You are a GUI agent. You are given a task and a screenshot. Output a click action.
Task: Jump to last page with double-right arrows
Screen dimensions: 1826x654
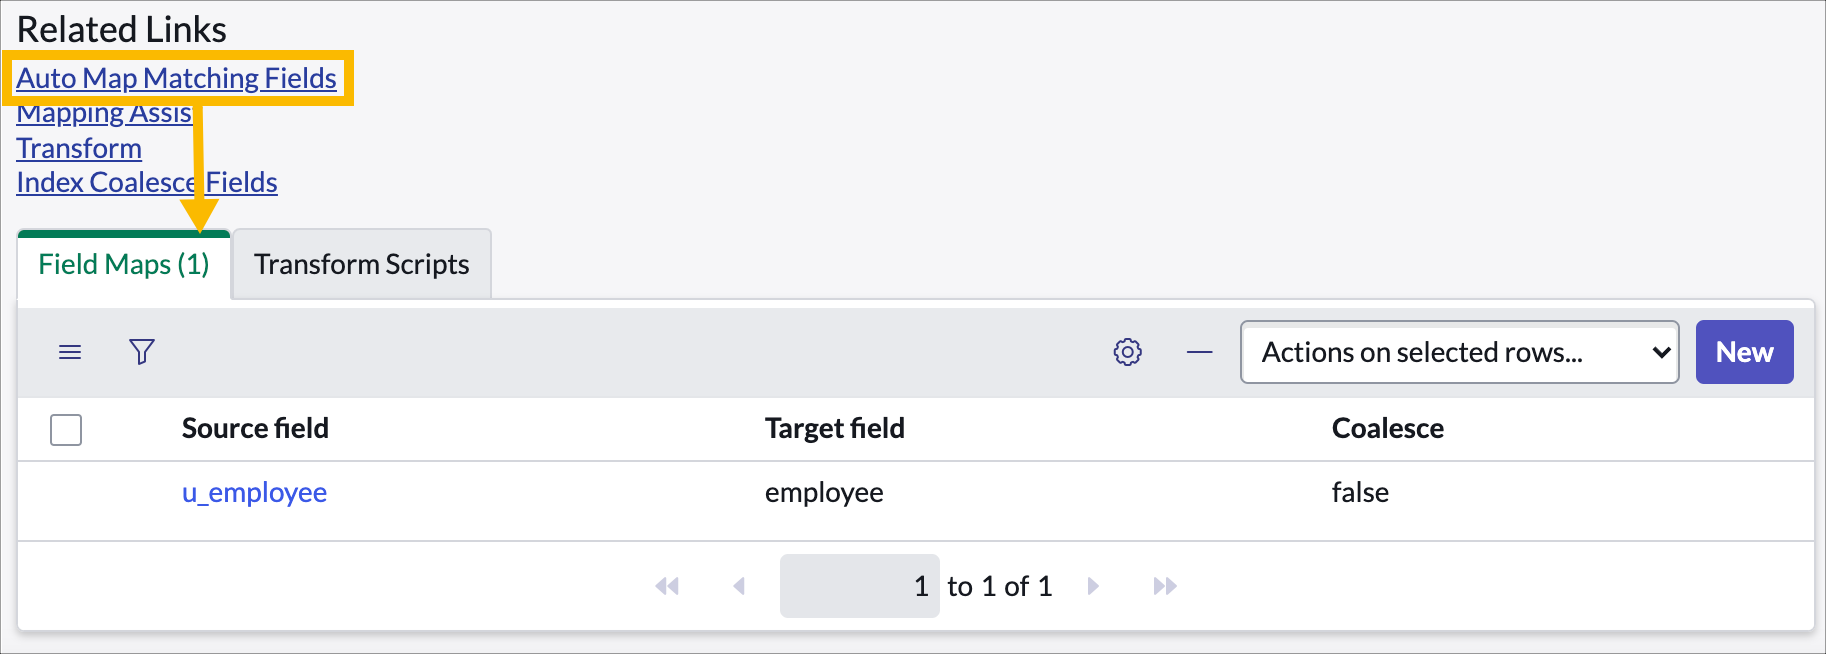click(x=1165, y=586)
